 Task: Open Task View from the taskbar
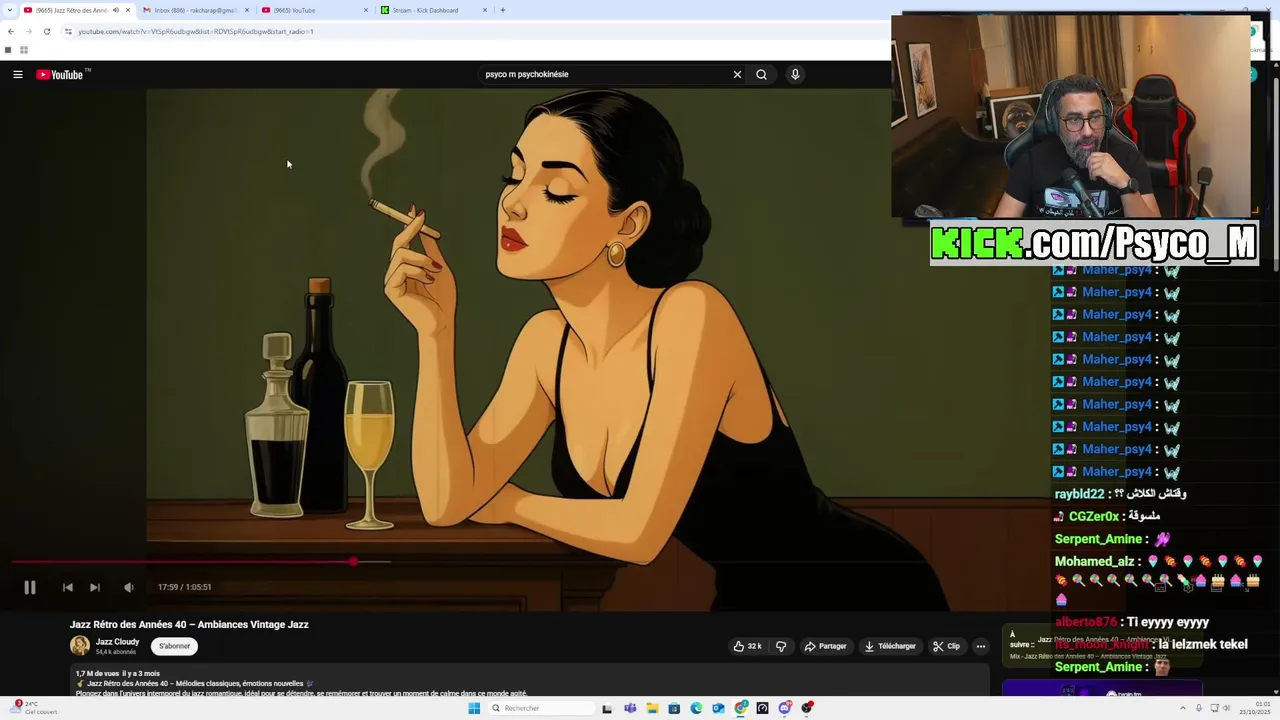tap(607, 708)
